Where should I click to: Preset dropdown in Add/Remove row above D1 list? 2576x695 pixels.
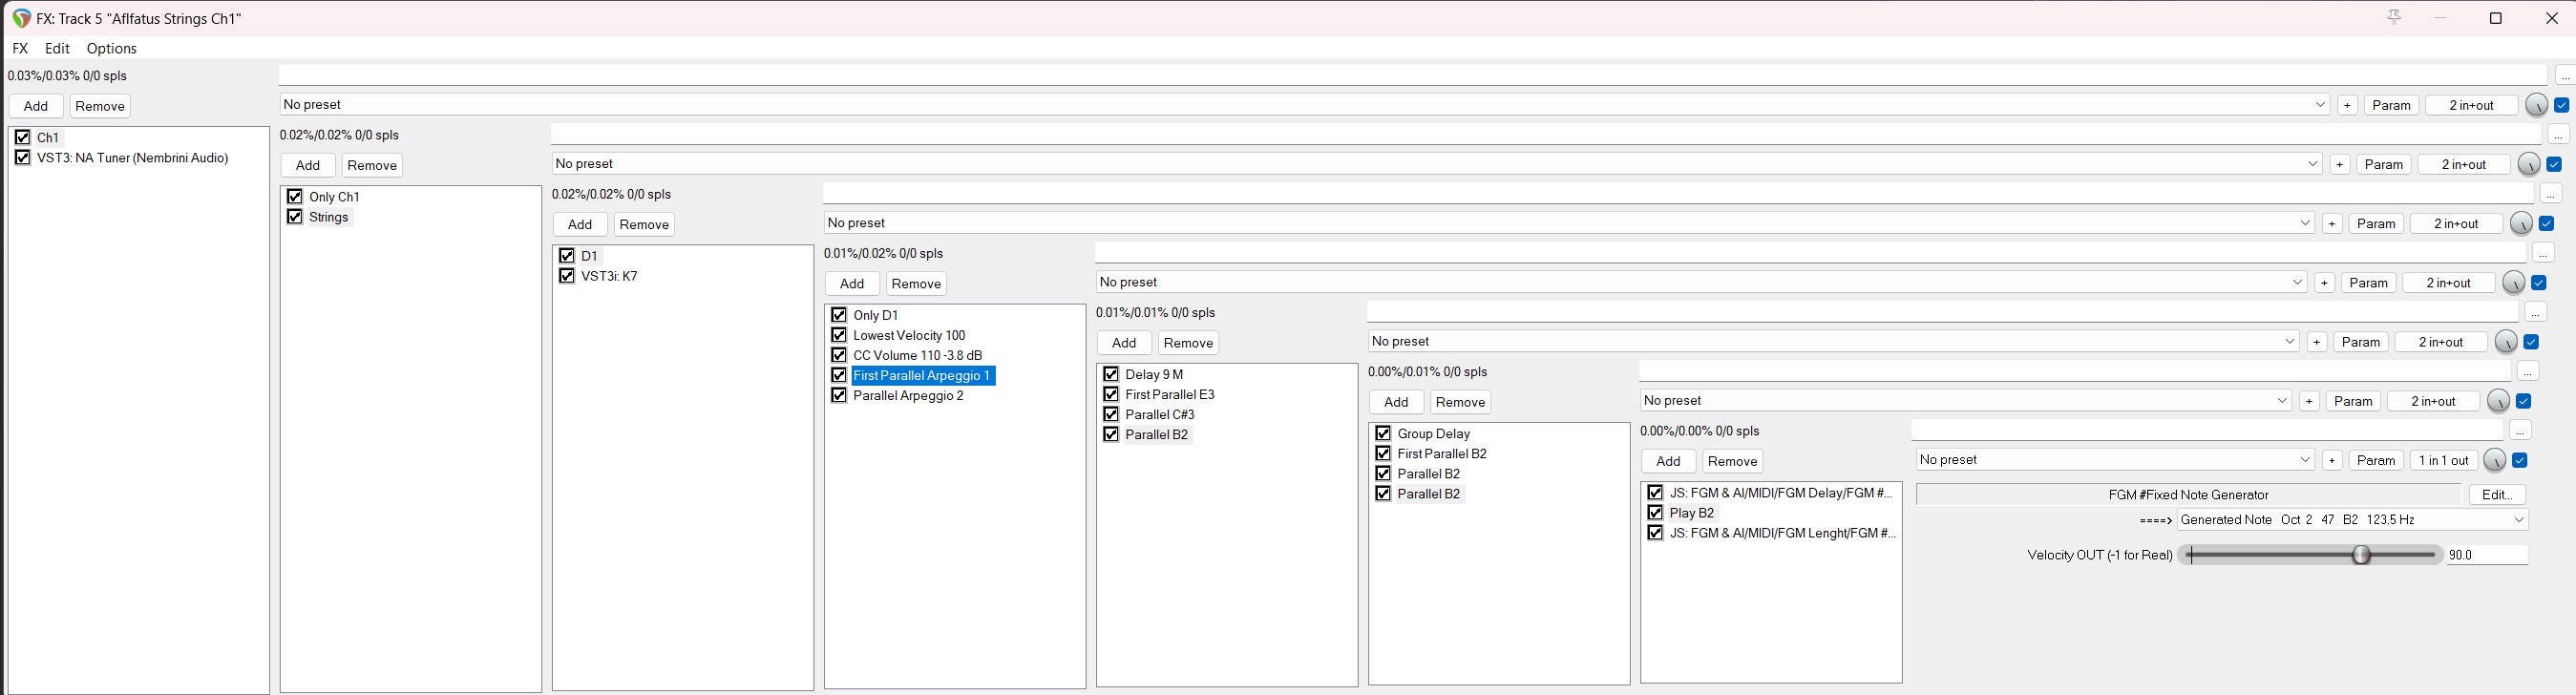click(x=1569, y=223)
